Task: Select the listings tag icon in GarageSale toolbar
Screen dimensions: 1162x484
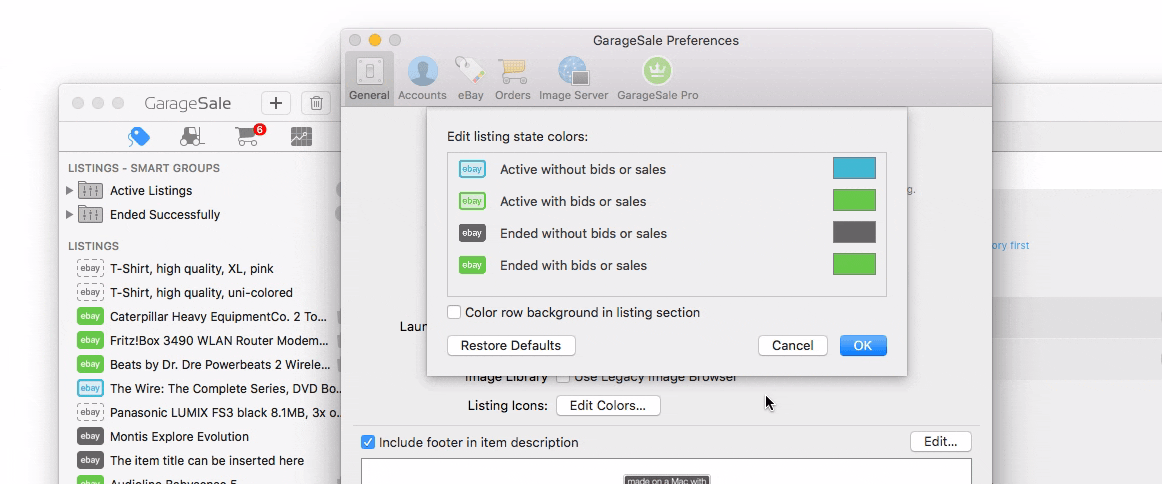Action: (139, 136)
